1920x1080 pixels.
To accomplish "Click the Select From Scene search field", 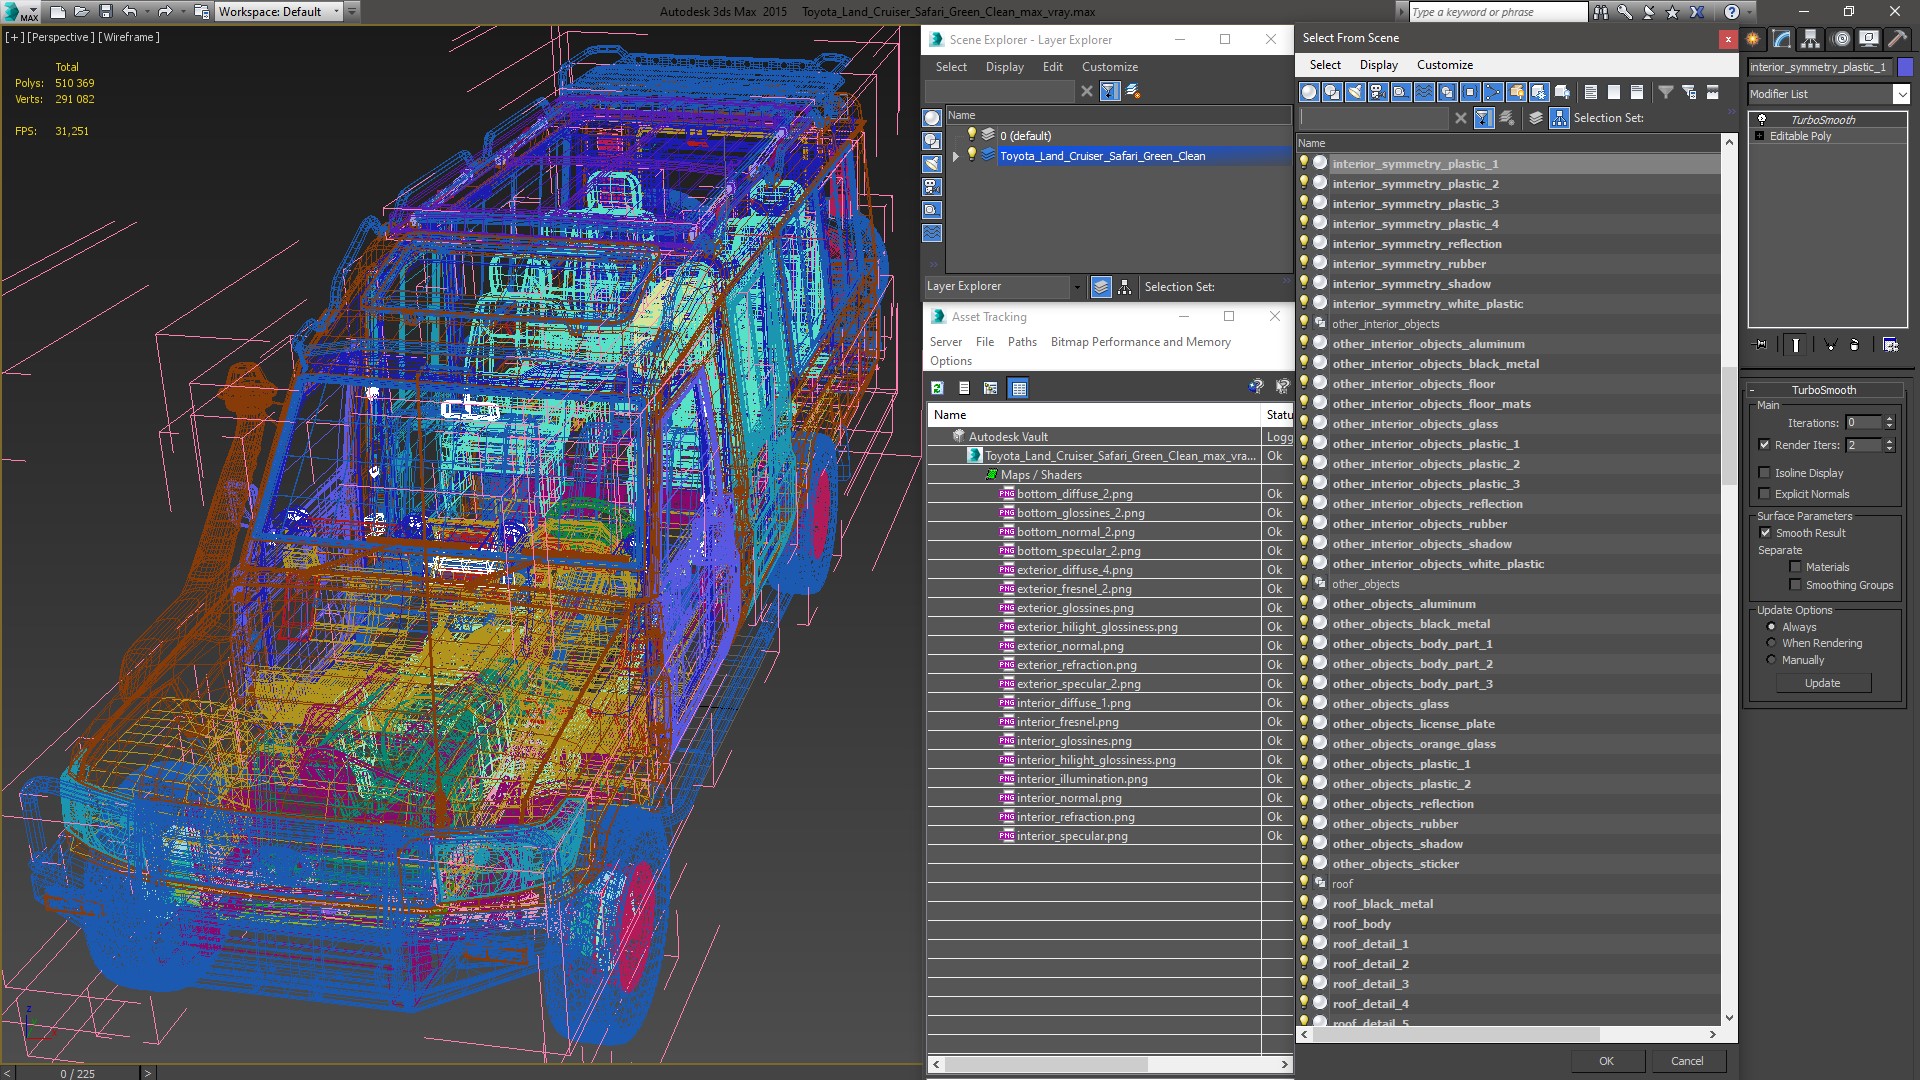I will point(1374,118).
